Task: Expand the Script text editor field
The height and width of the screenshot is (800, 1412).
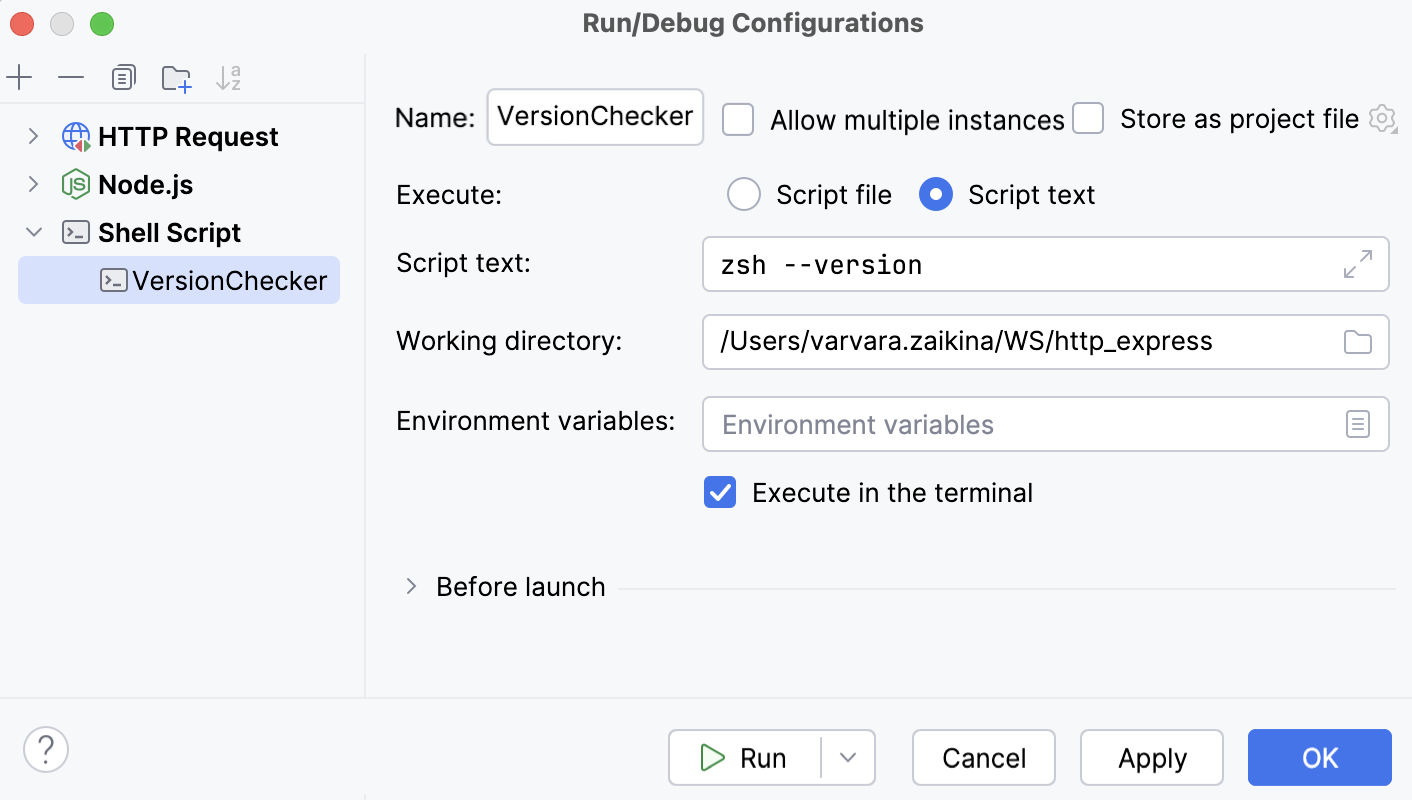Action: [x=1357, y=264]
